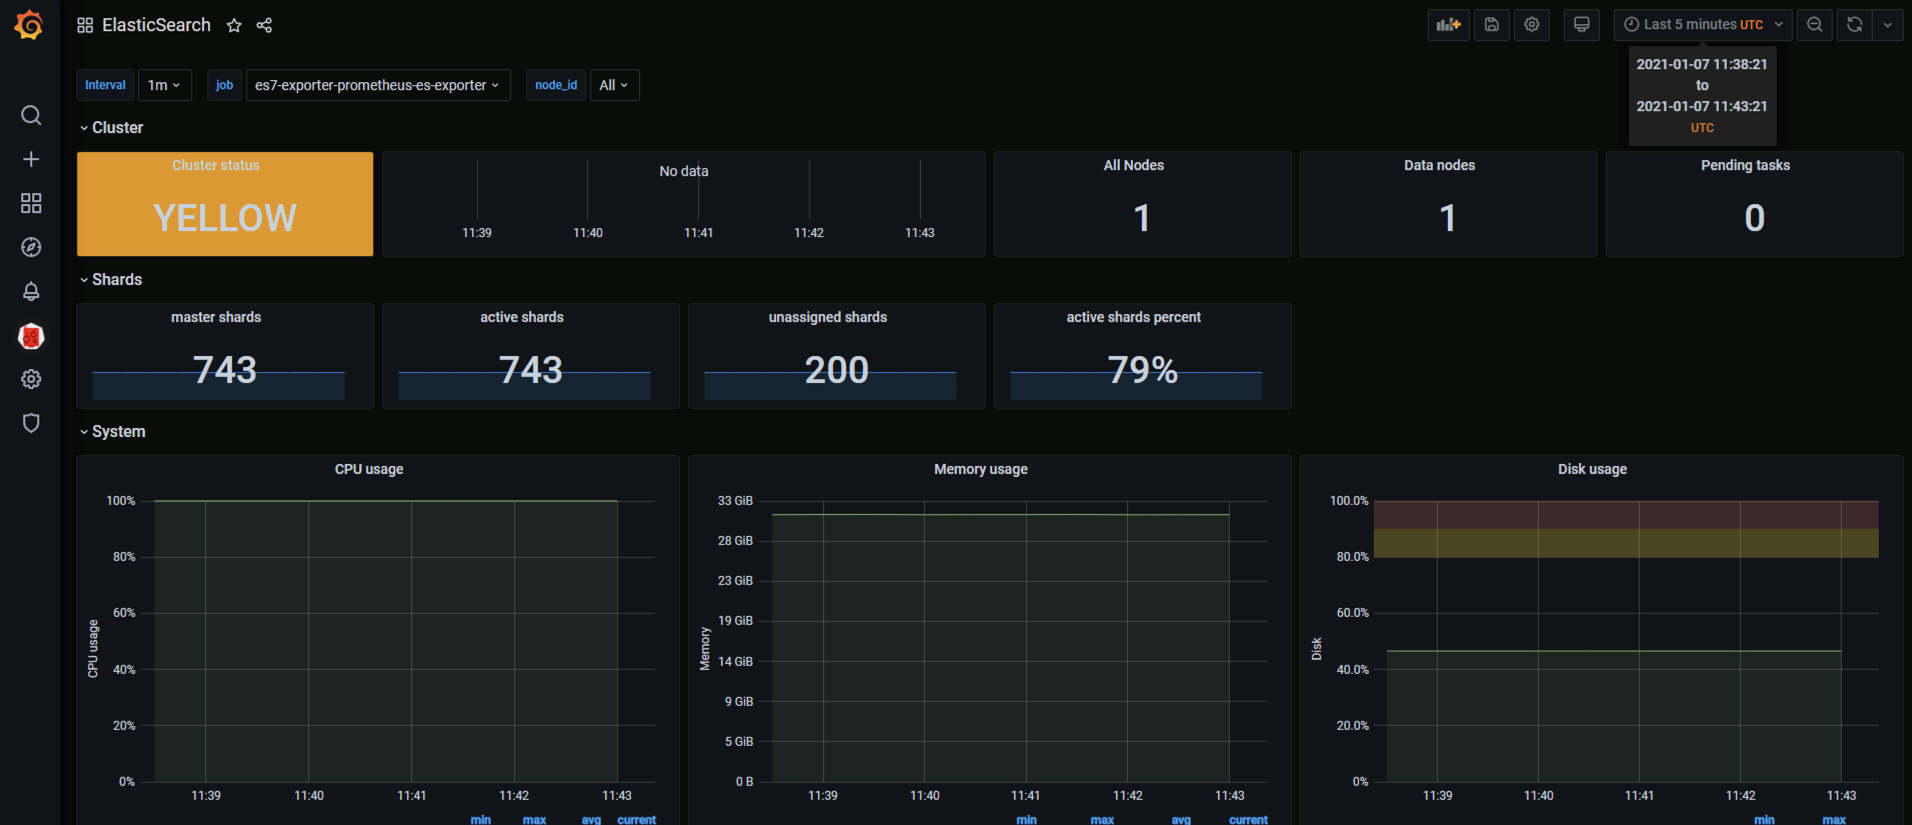The height and width of the screenshot is (825, 1912).
Task: Open the job es7-exporter dropdown
Action: pyautogui.click(x=378, y=85)
